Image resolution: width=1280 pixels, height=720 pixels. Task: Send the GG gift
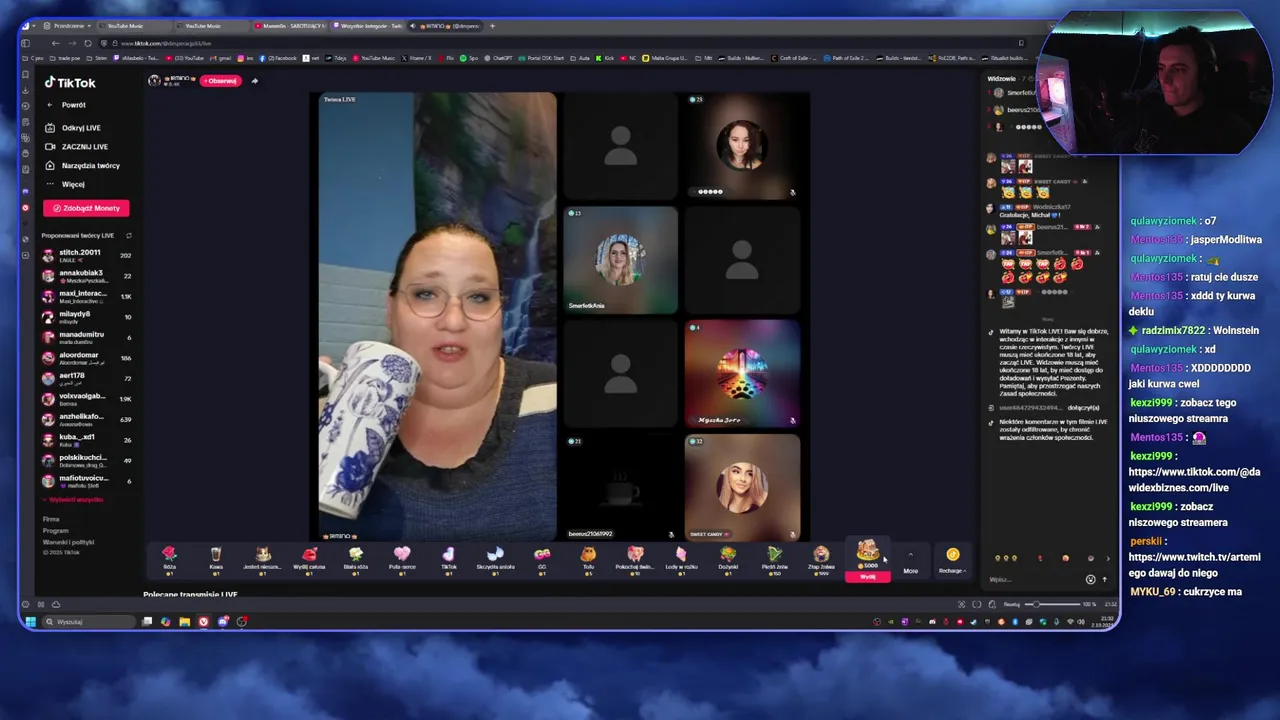(x=542, y=559)
